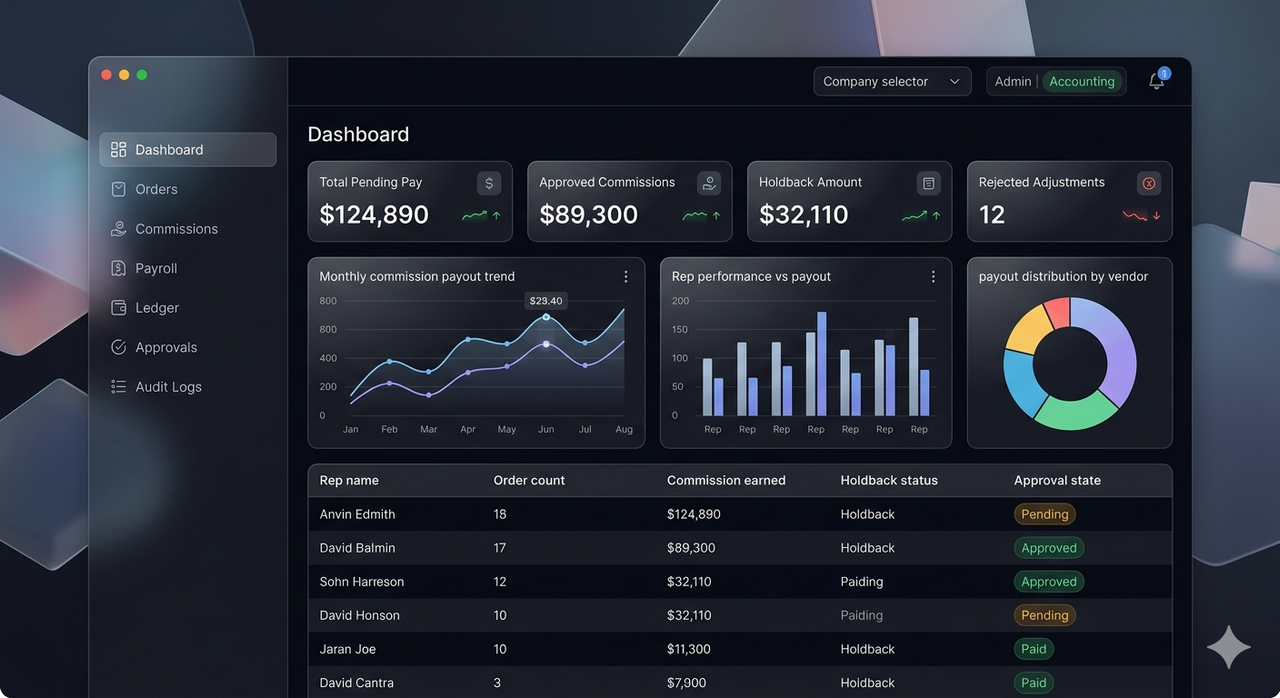
Task: Select the Admin role
Action: (x=1013, y=82)
